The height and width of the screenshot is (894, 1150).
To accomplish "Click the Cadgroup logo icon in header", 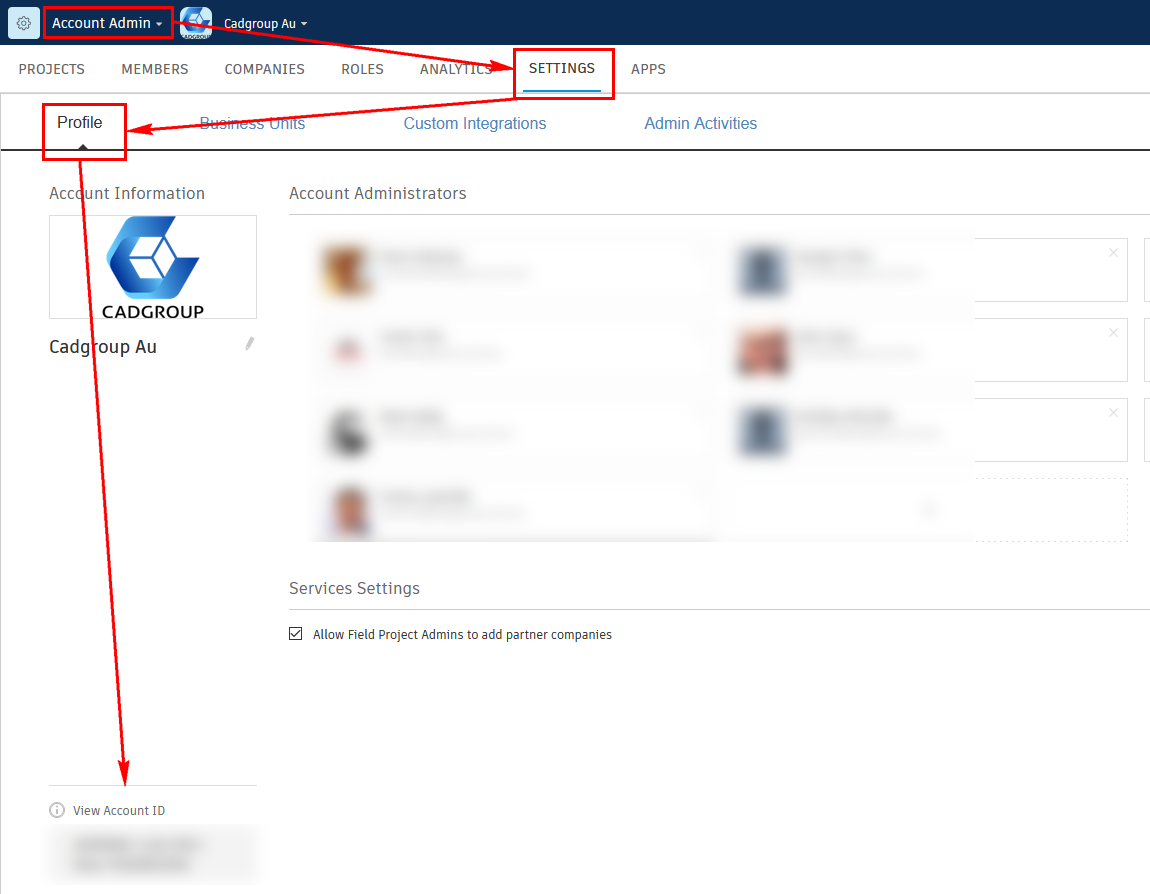I will pyautogui.click(x=196, y=23).
